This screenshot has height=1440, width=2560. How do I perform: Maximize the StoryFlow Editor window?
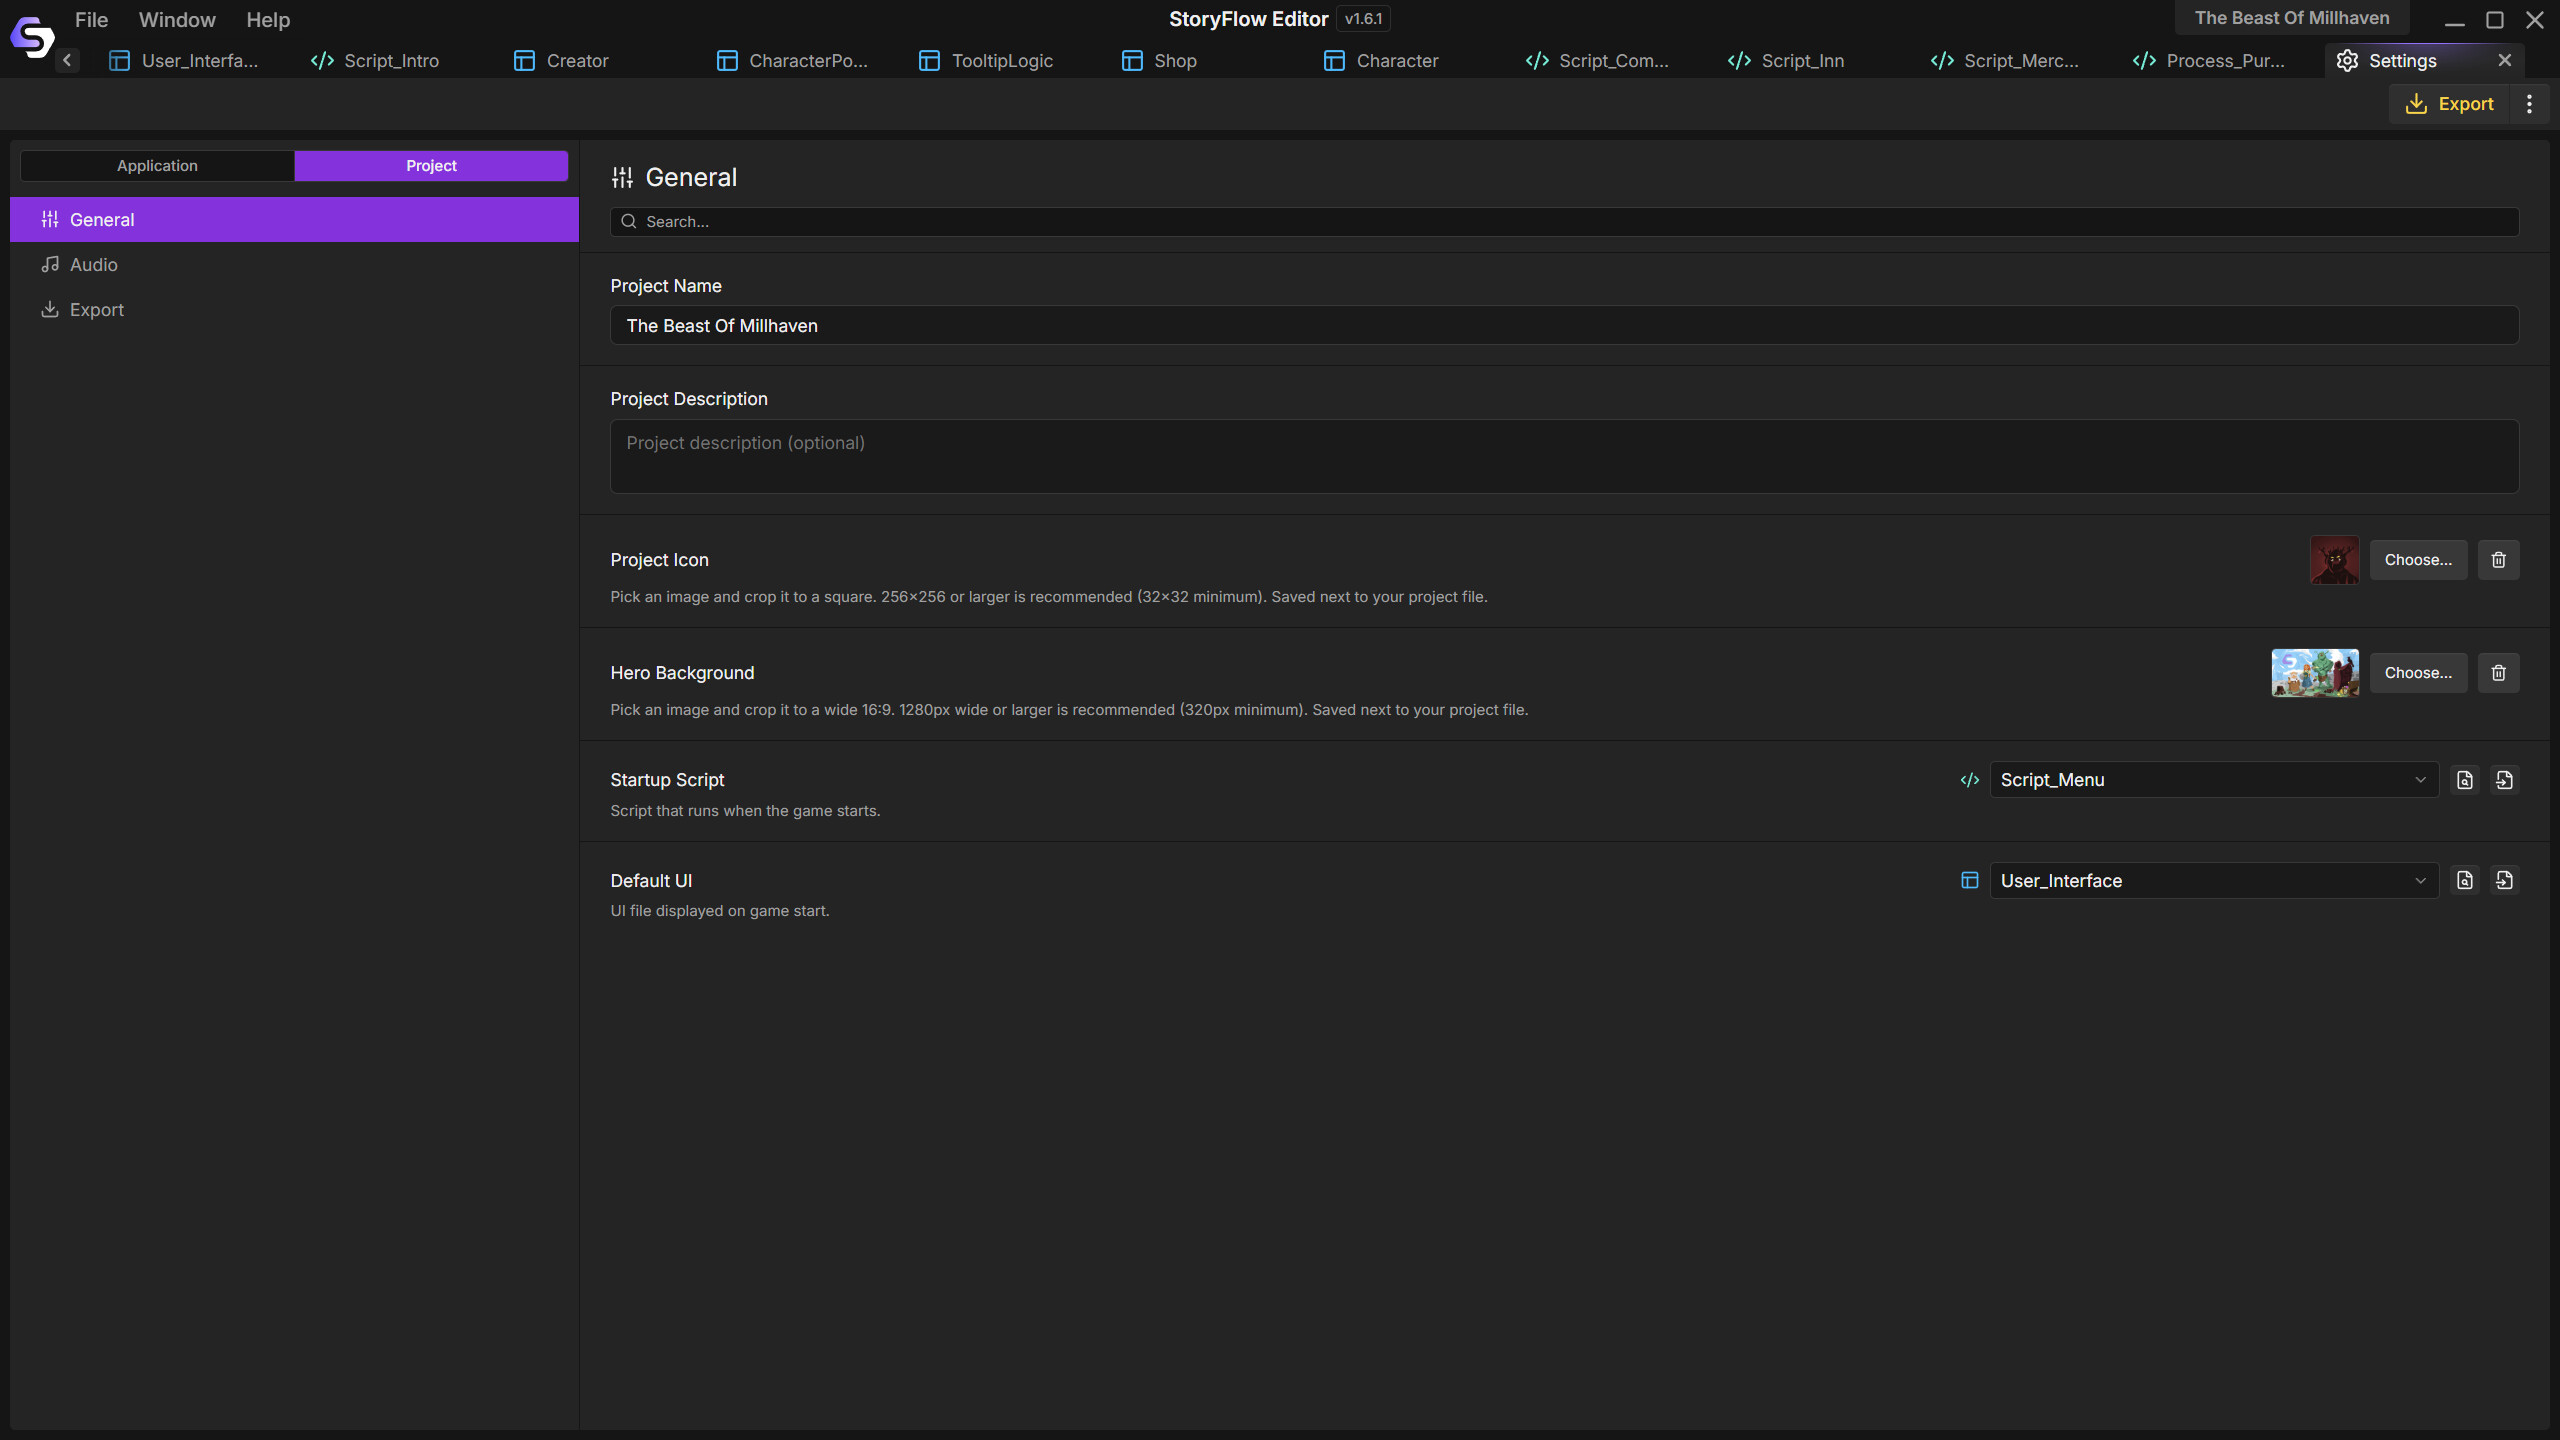[2495, 20]
